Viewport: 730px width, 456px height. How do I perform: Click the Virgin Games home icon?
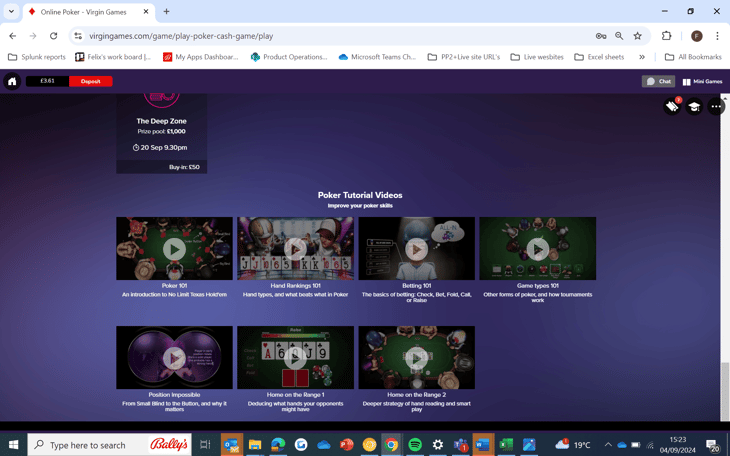[x=12, y=81]
